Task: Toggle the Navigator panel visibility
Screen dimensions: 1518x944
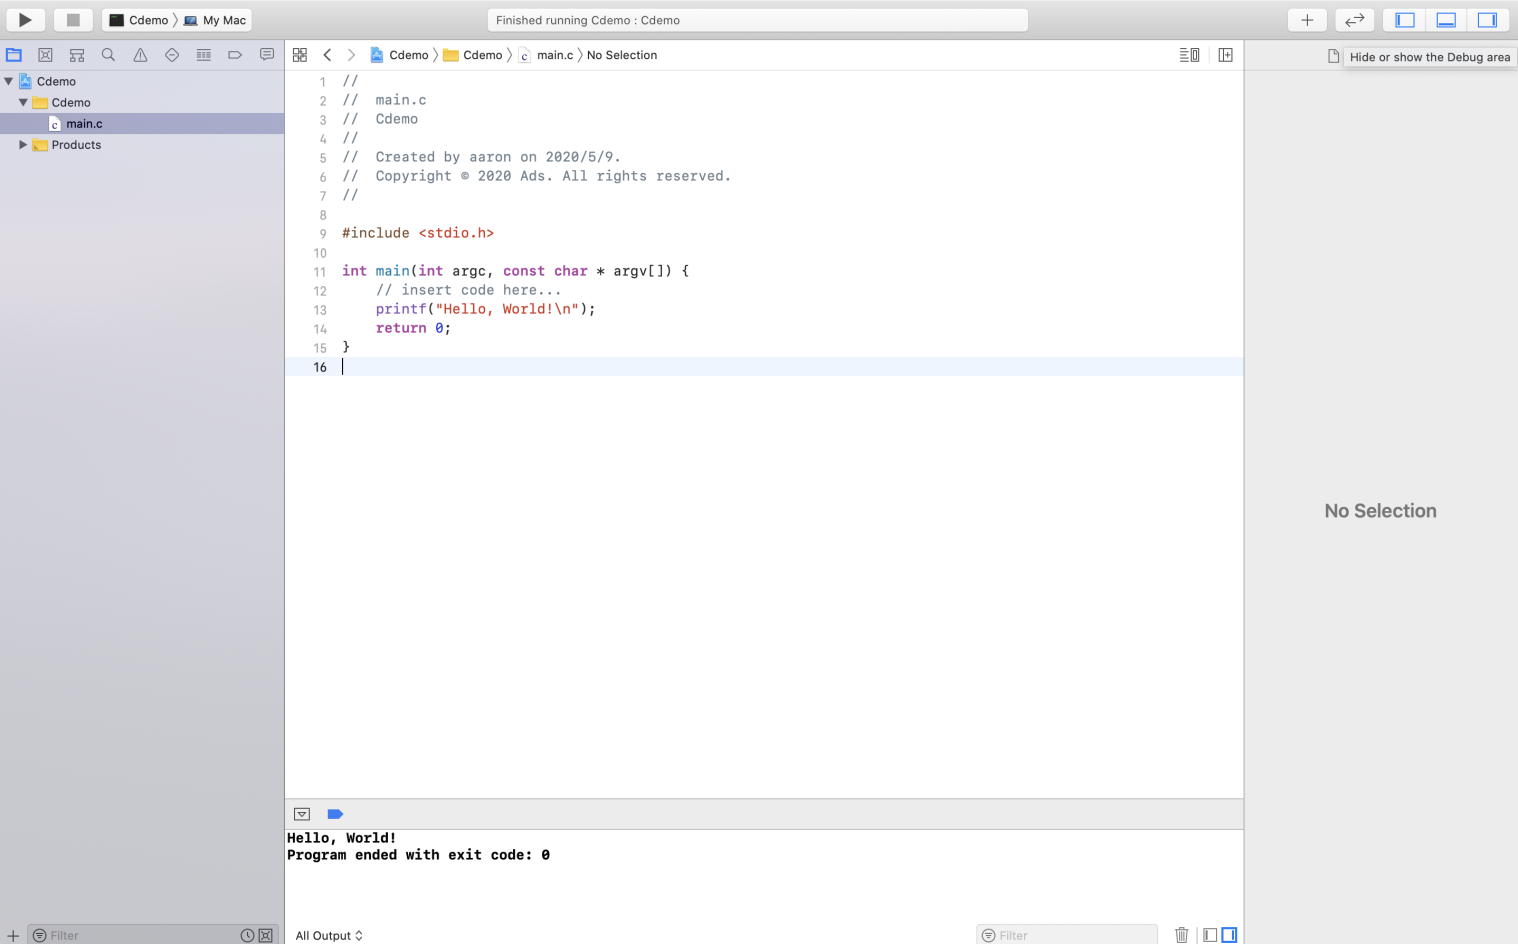Action: pyautogui.click(x=1405, y=20)
